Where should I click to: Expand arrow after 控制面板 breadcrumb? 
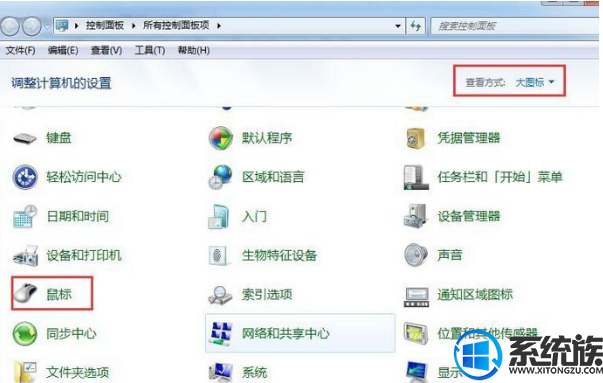(x=133, y=26)
